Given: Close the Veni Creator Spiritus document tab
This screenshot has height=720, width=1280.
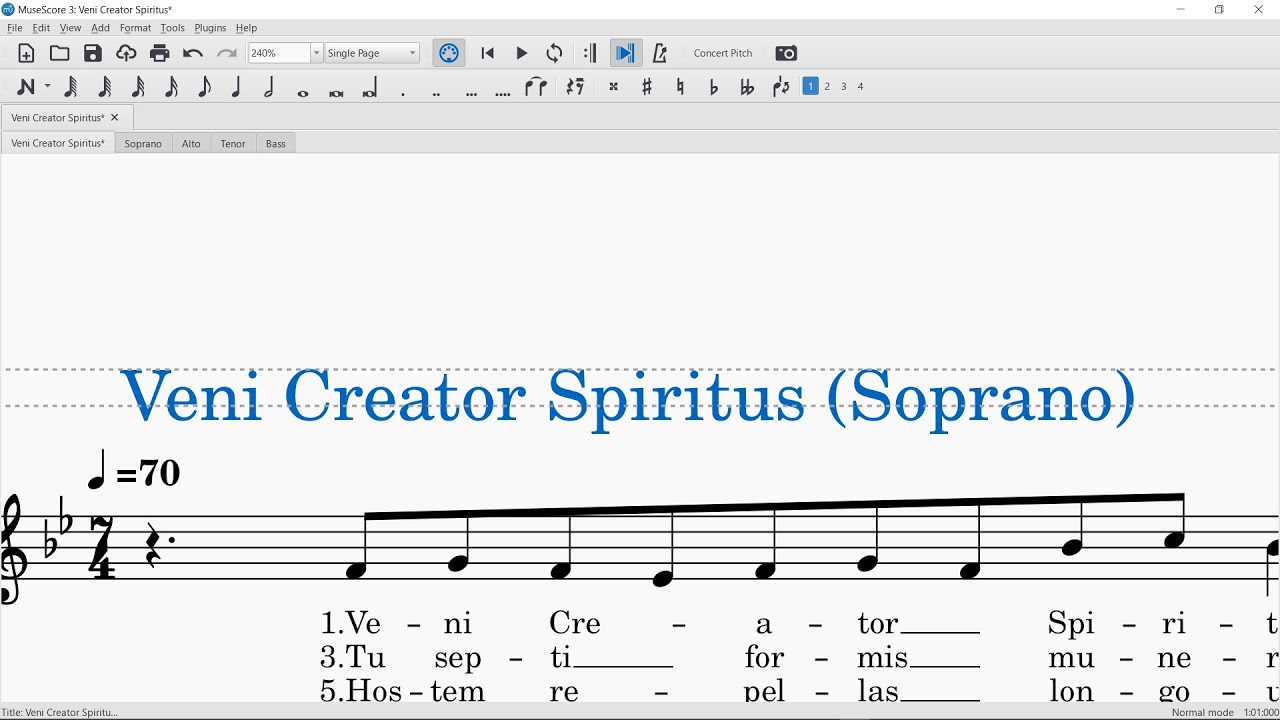Looking at the screenshot, I should pos(115,118).
